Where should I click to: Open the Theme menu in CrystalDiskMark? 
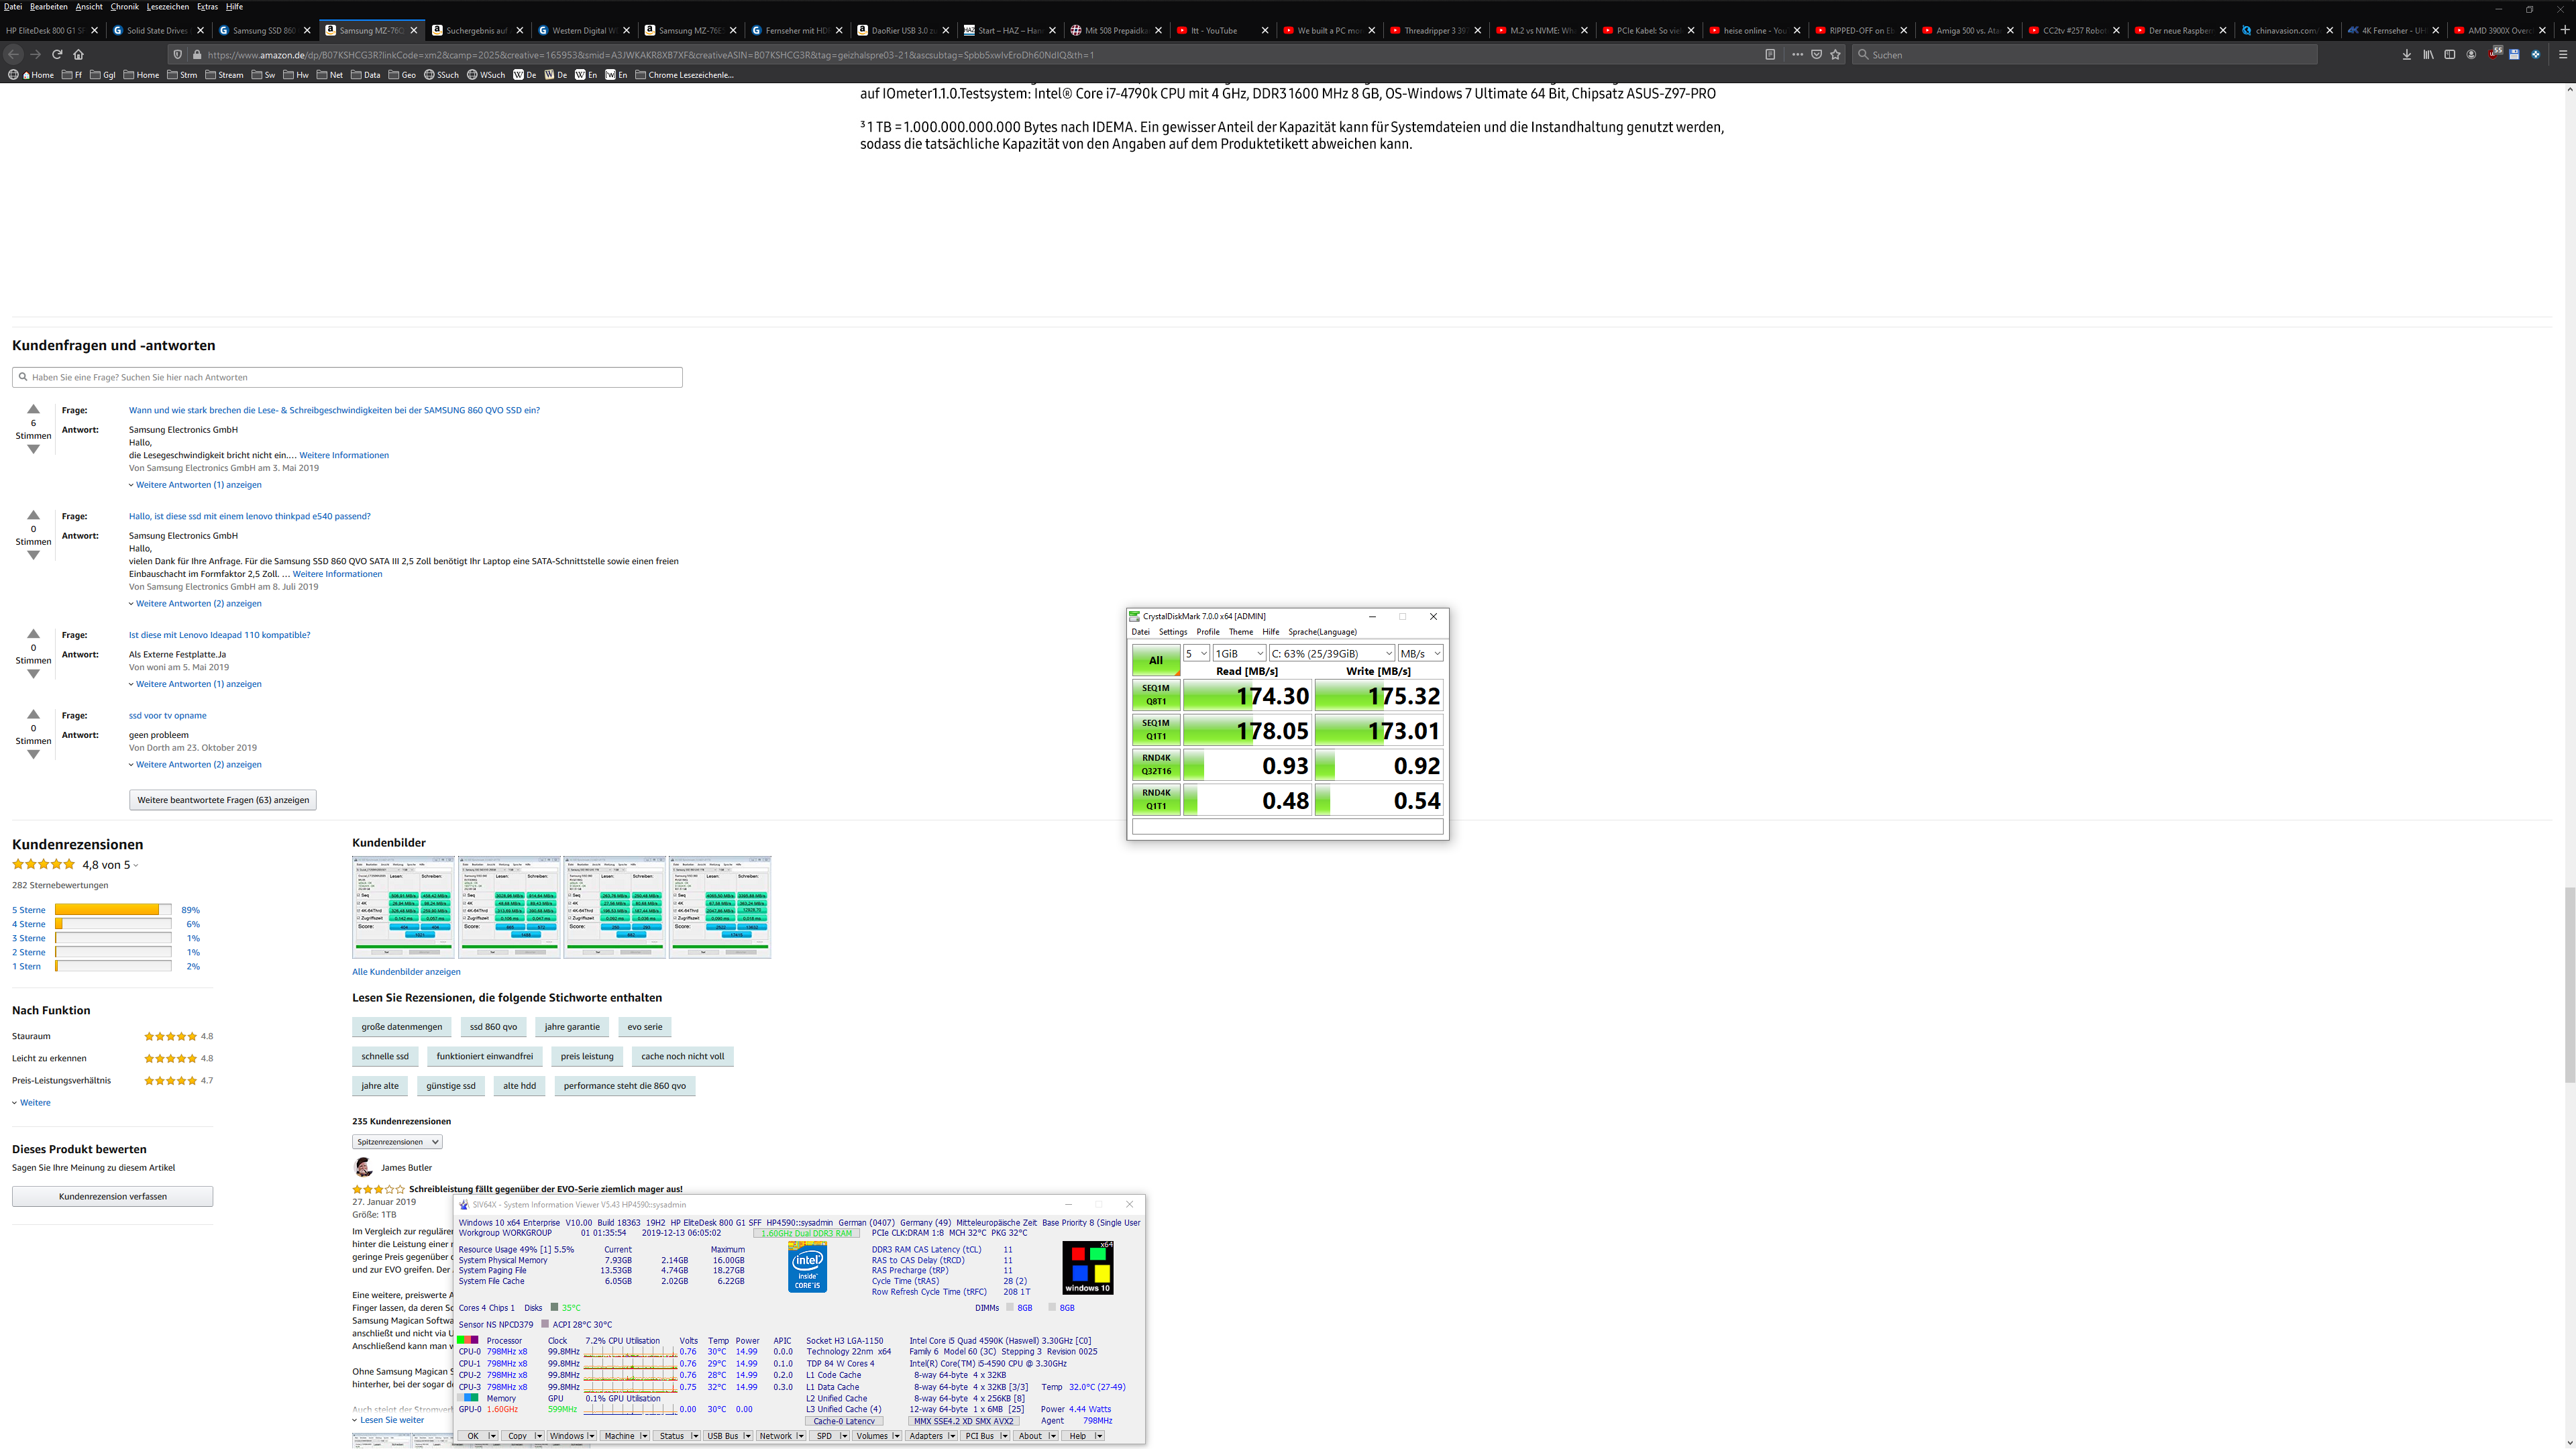1241,632
